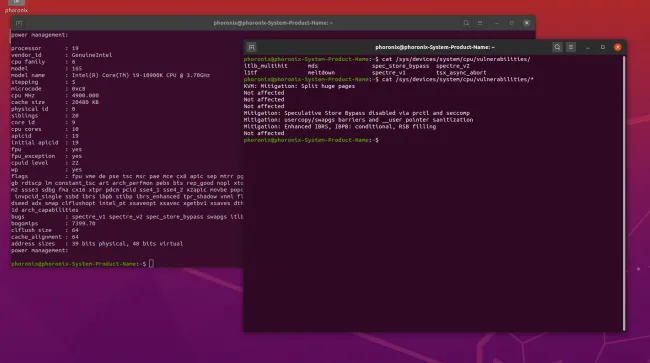Screen dimensions: 650x363
Task: Click the 'stepping : 5' line
Action: (x=43, y=82)
